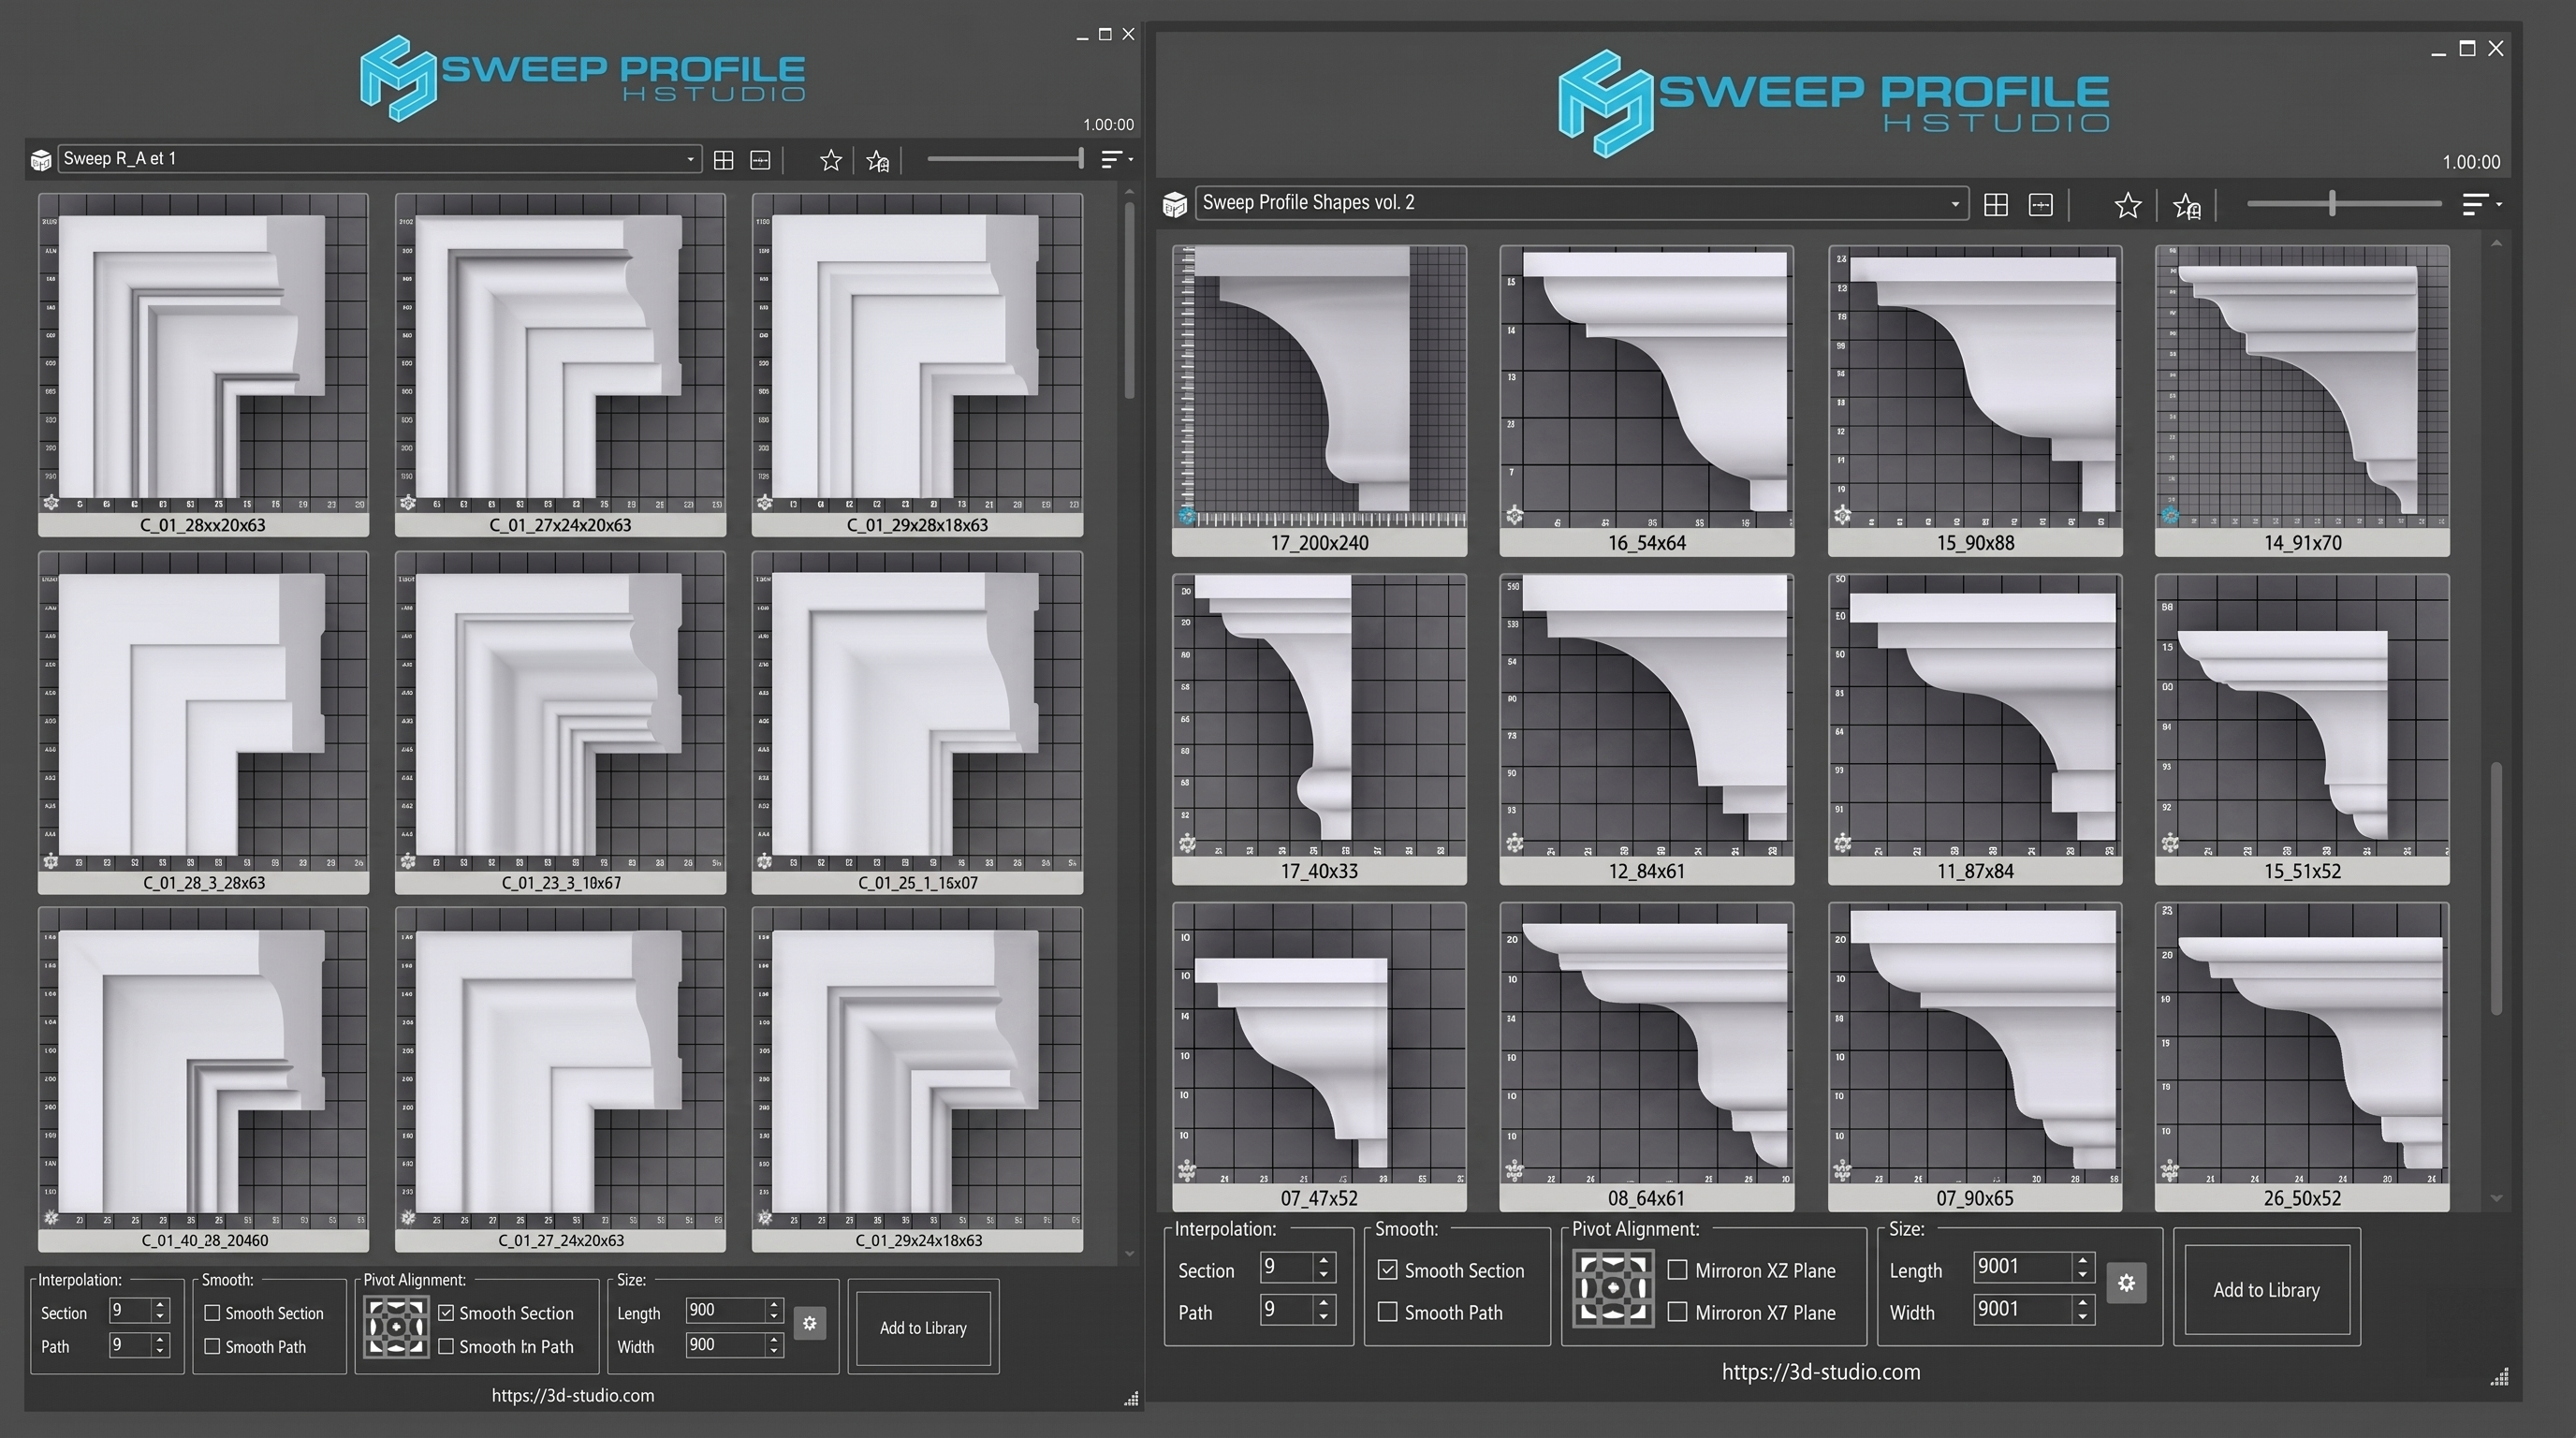The image size is (2576, 1438).
Task: Select the 07_90x65 profile thumbnail
Action: pos(1974,1056)
